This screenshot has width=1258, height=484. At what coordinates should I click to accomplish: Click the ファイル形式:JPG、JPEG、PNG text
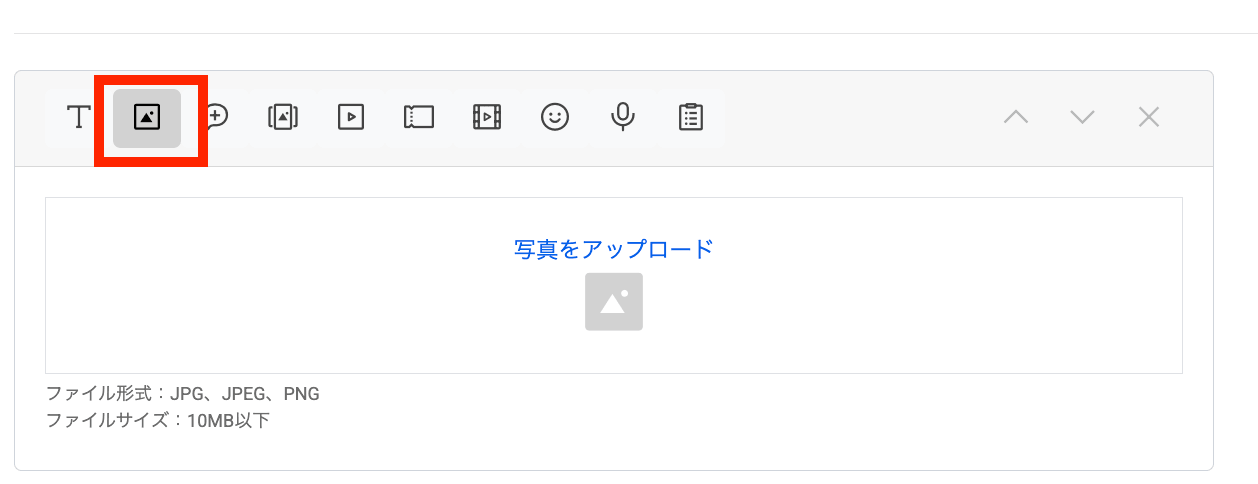pos(183,394)
